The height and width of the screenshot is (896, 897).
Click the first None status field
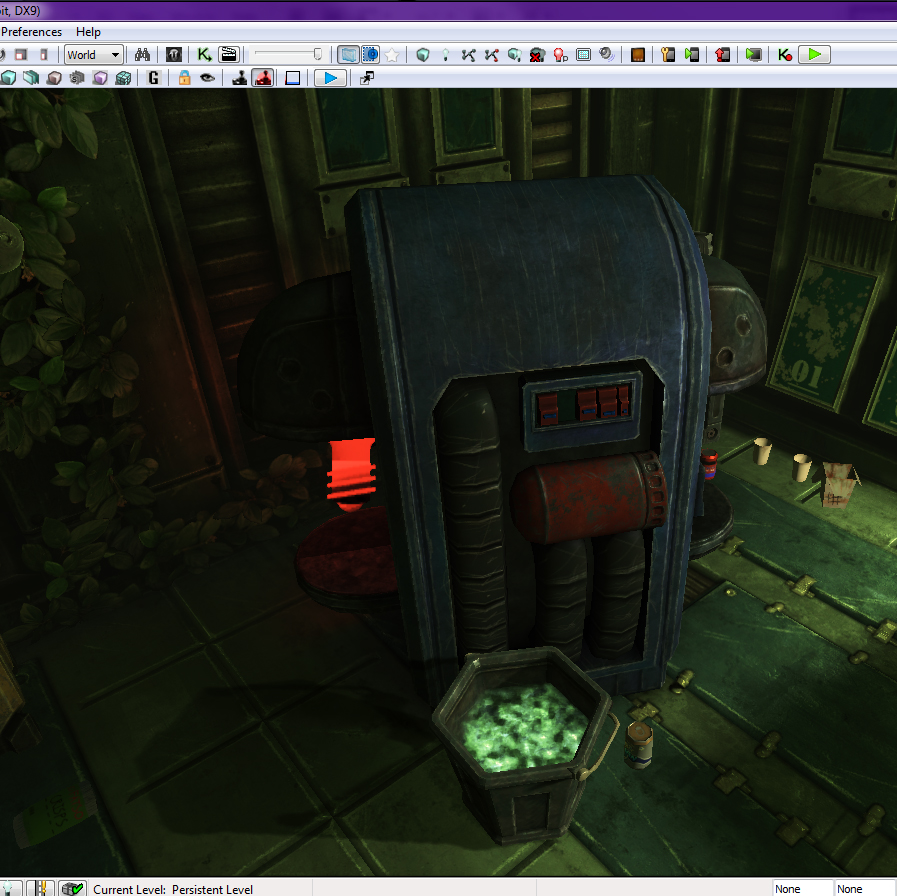[802, 889]
